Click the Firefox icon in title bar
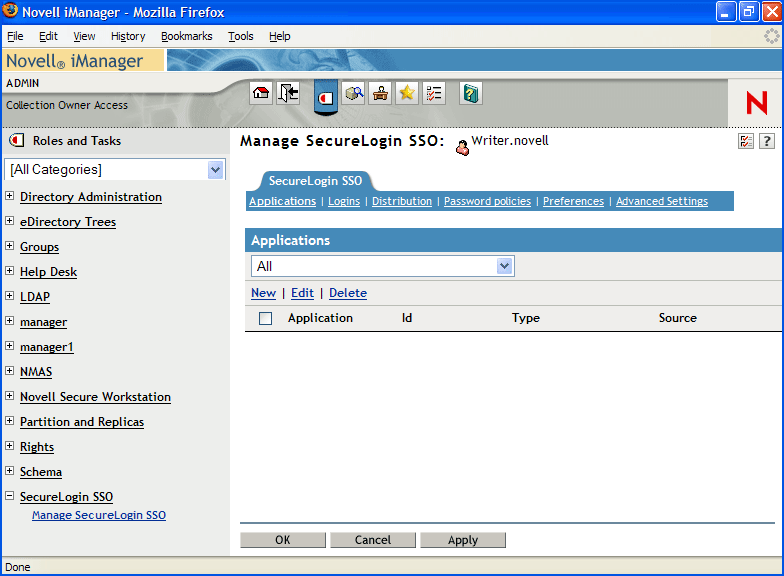The height and width of the screenshot is (576, 784). click(x=10, y=10)
